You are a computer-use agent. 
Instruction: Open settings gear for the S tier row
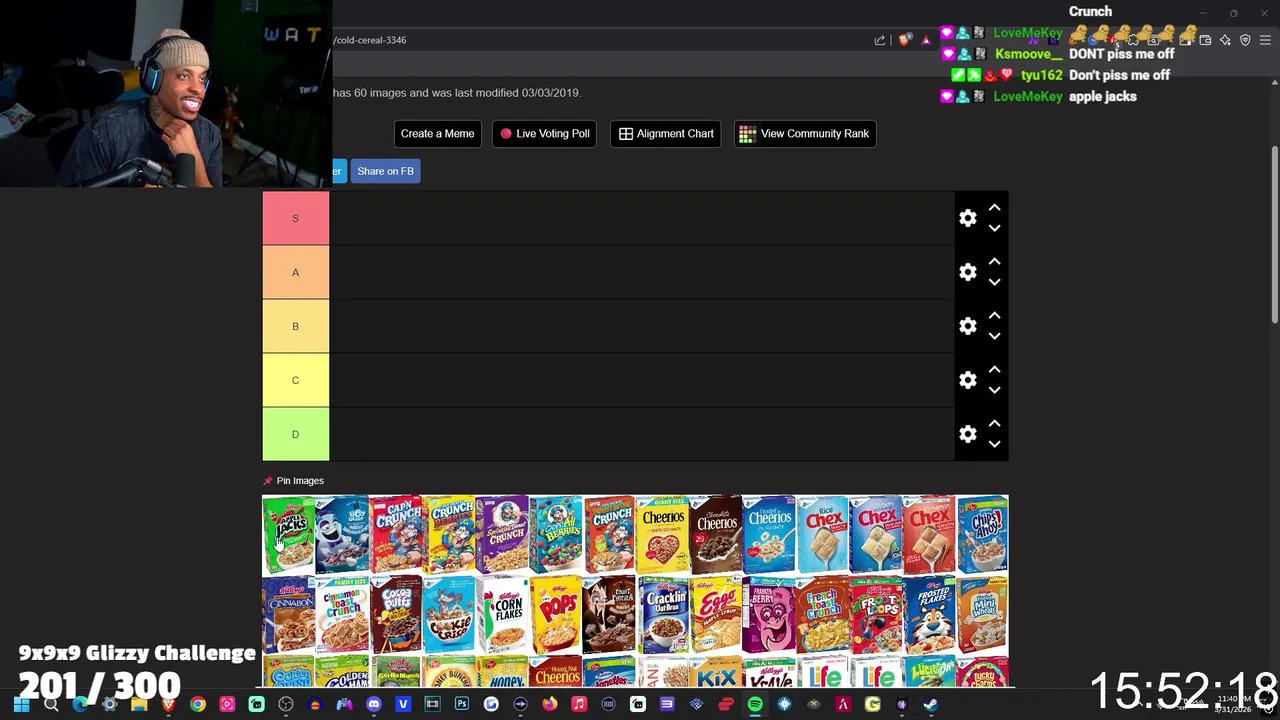coord(968,218)
